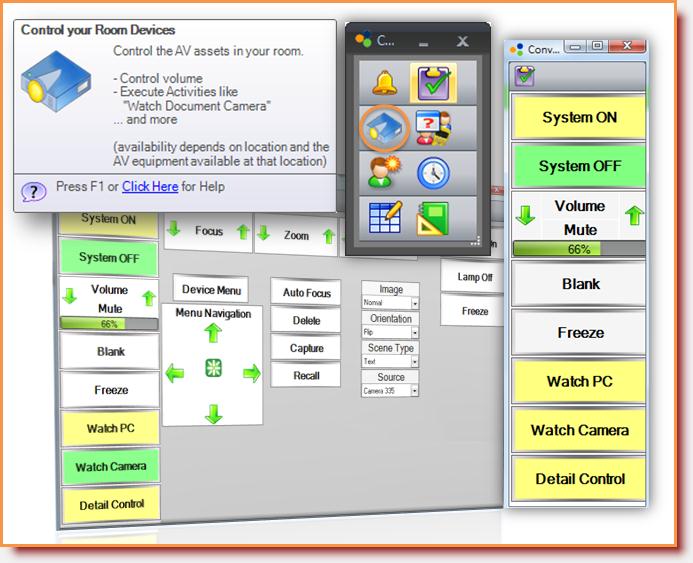
Task: Click Delete button
Action: tap(306, 320)
